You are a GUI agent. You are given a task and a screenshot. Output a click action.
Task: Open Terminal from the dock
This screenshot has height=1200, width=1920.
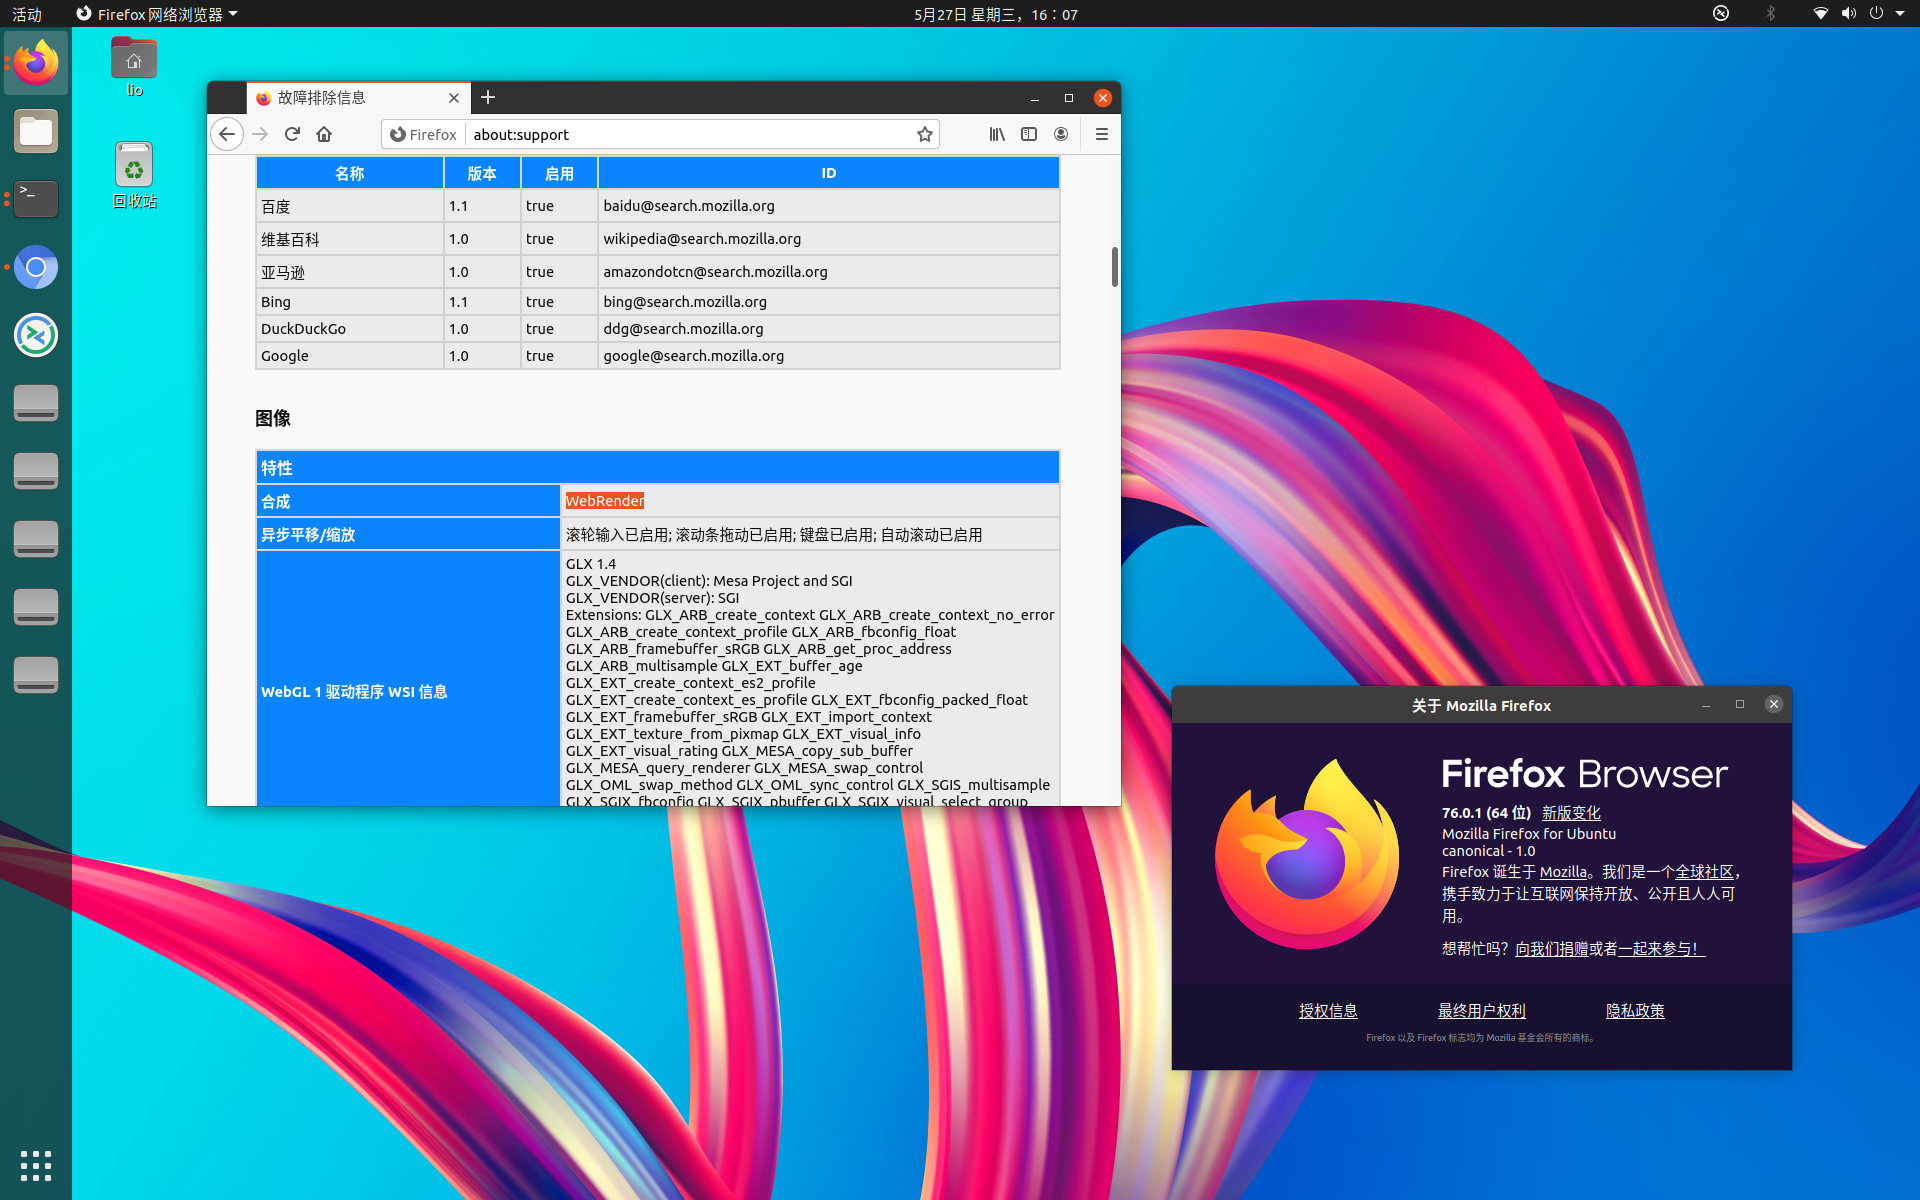point(36,199)
